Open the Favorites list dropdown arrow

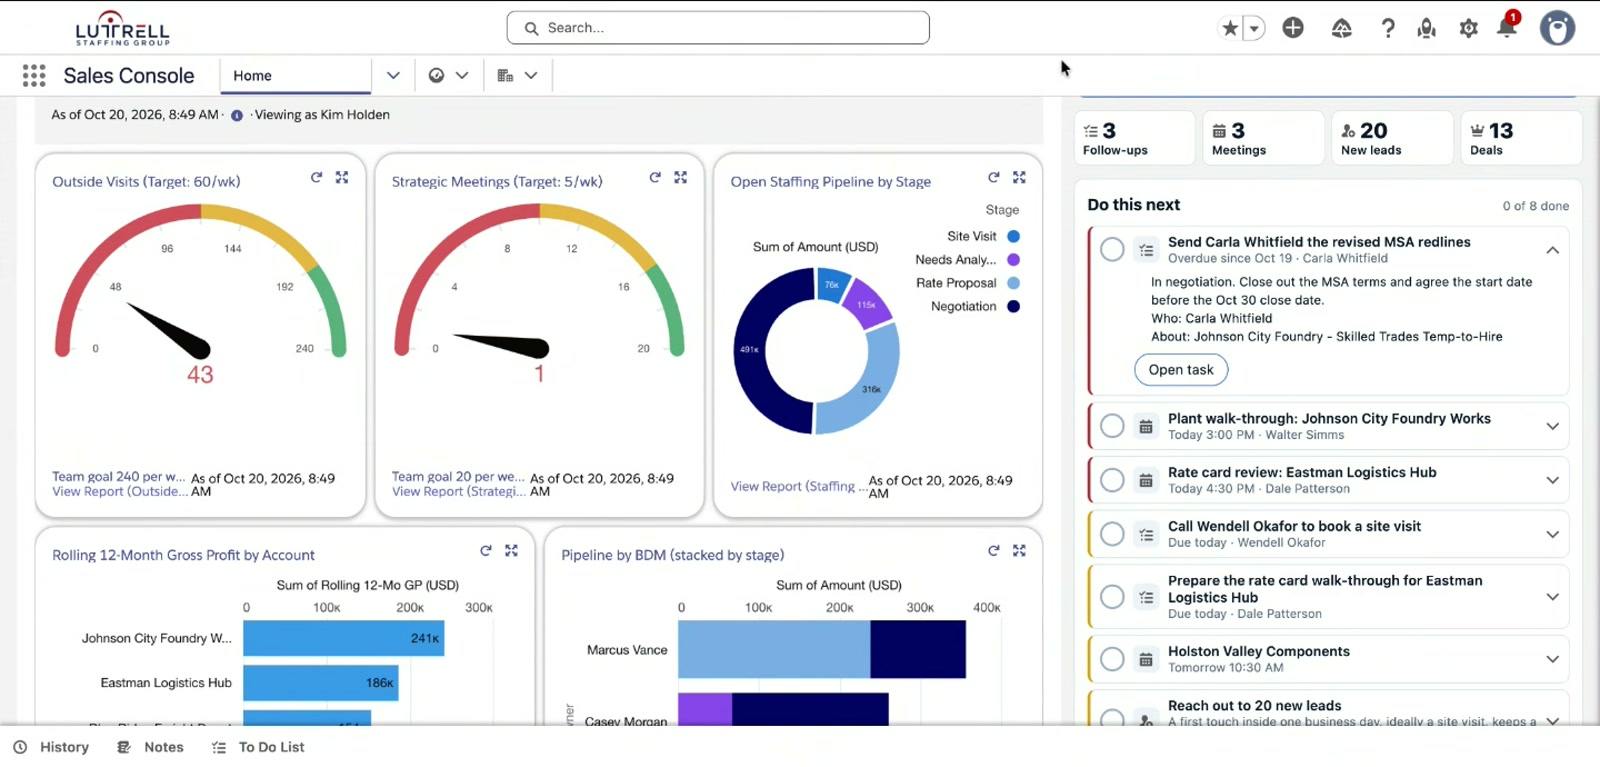(1254, 28)
